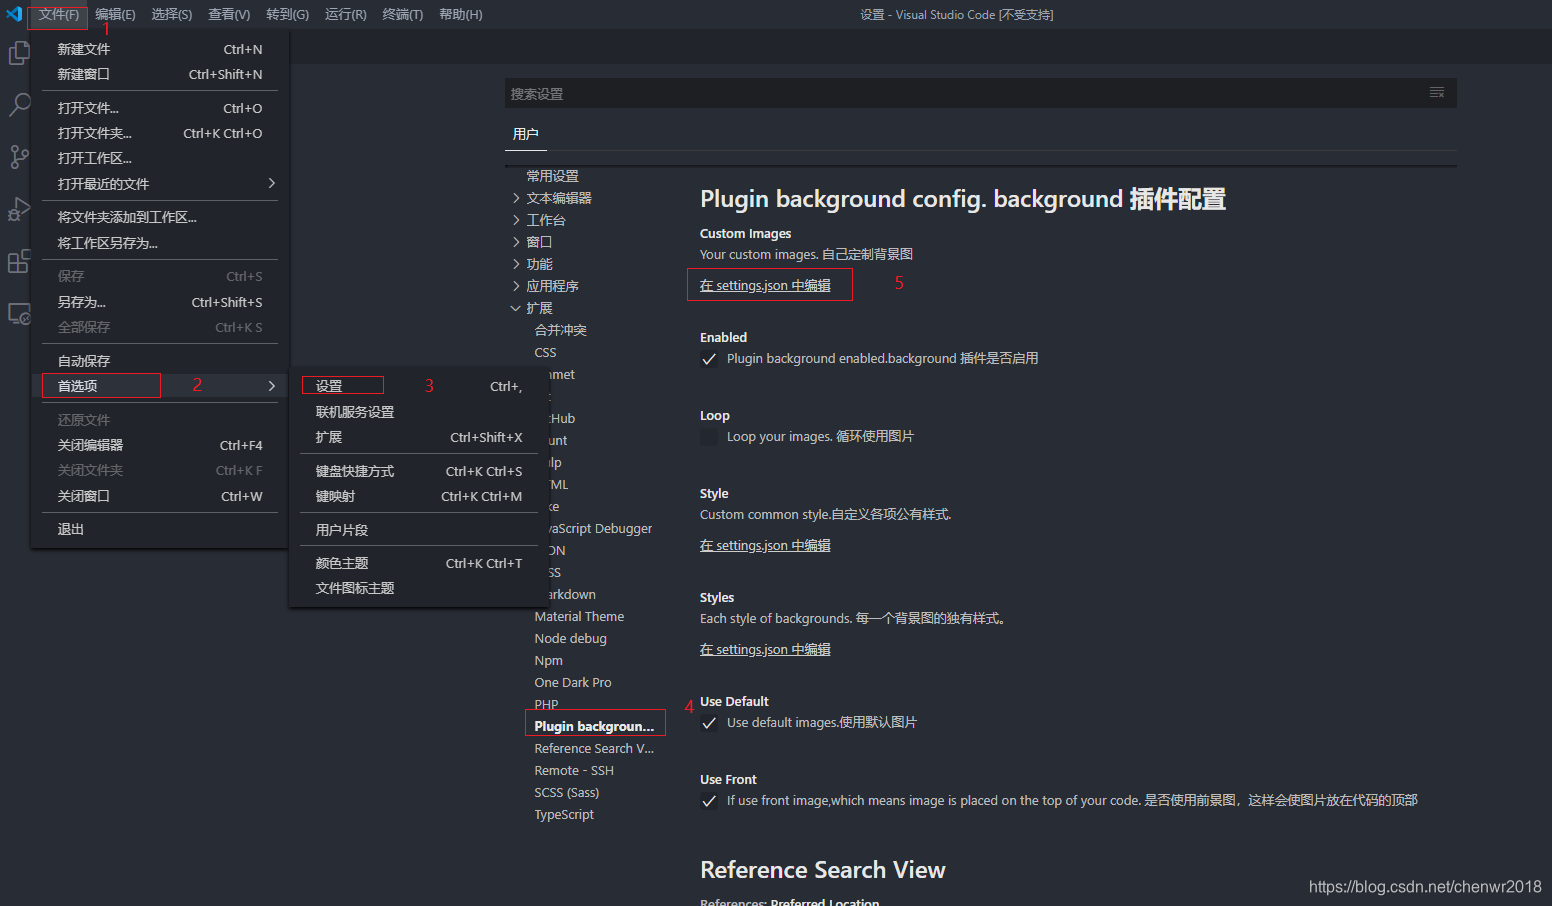This screenshot has height=906, width=1552.
Task: Click the clear settings search filter icon
Action: coord(1436,93)
